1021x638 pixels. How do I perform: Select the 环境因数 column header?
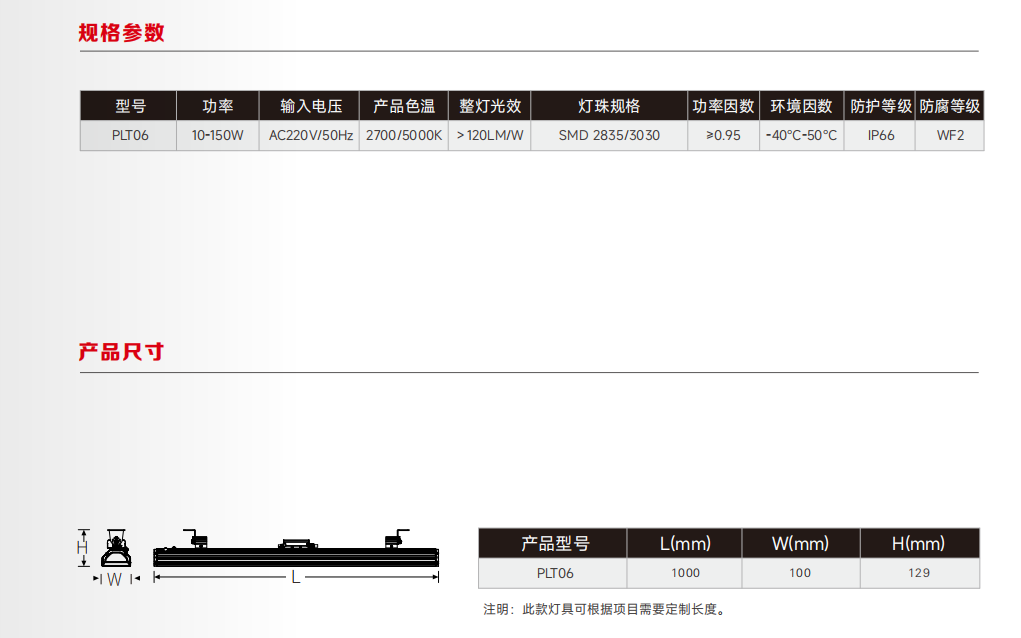[801, 106]
